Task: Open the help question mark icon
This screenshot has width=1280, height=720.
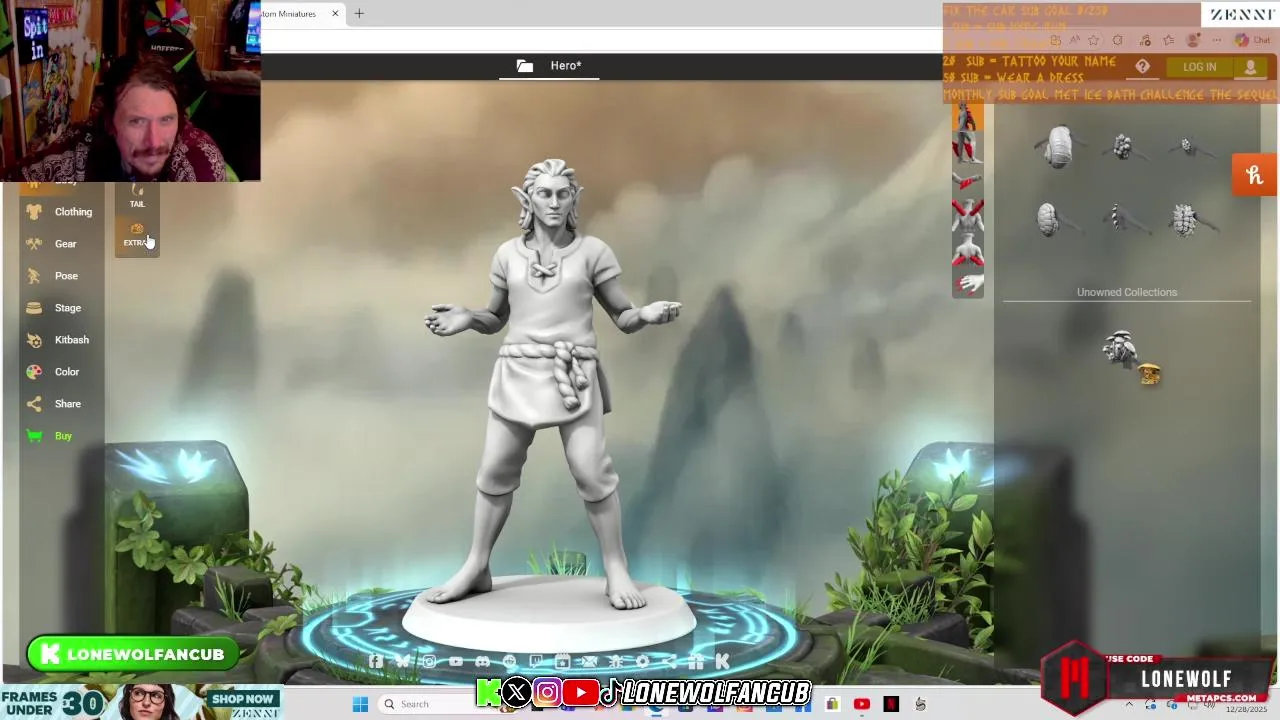Action: point(1142,67)
